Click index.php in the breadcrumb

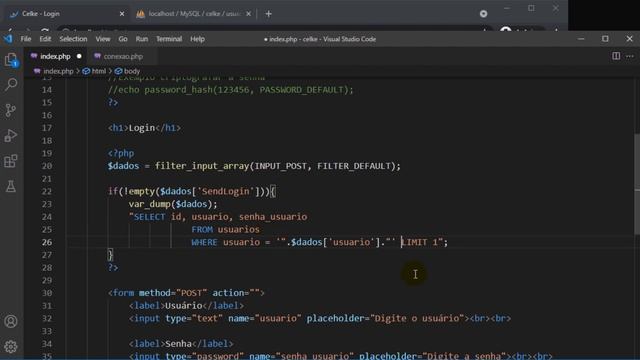tap(58, 71)
